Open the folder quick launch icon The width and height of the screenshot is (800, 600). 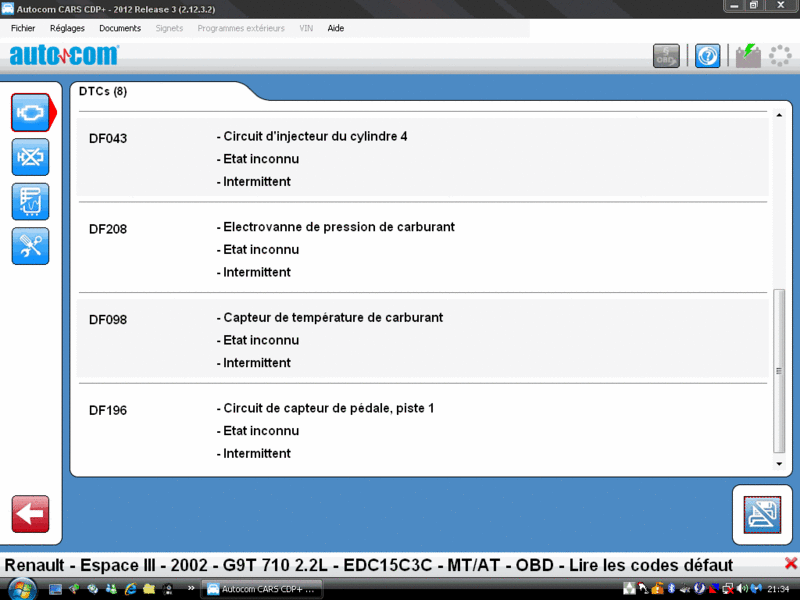[148, 589]
